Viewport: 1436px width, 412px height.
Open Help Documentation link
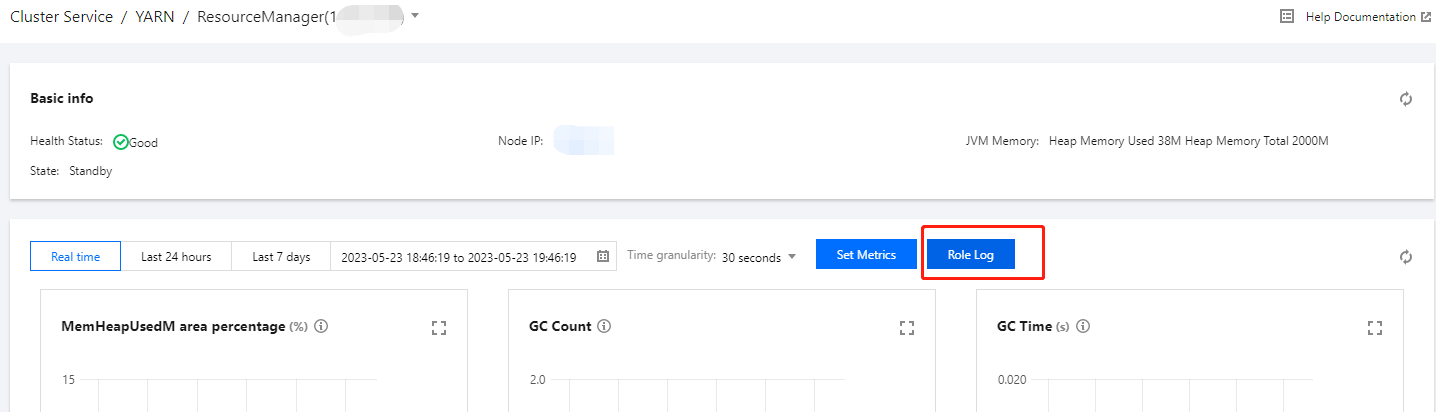click(1360, 17)
